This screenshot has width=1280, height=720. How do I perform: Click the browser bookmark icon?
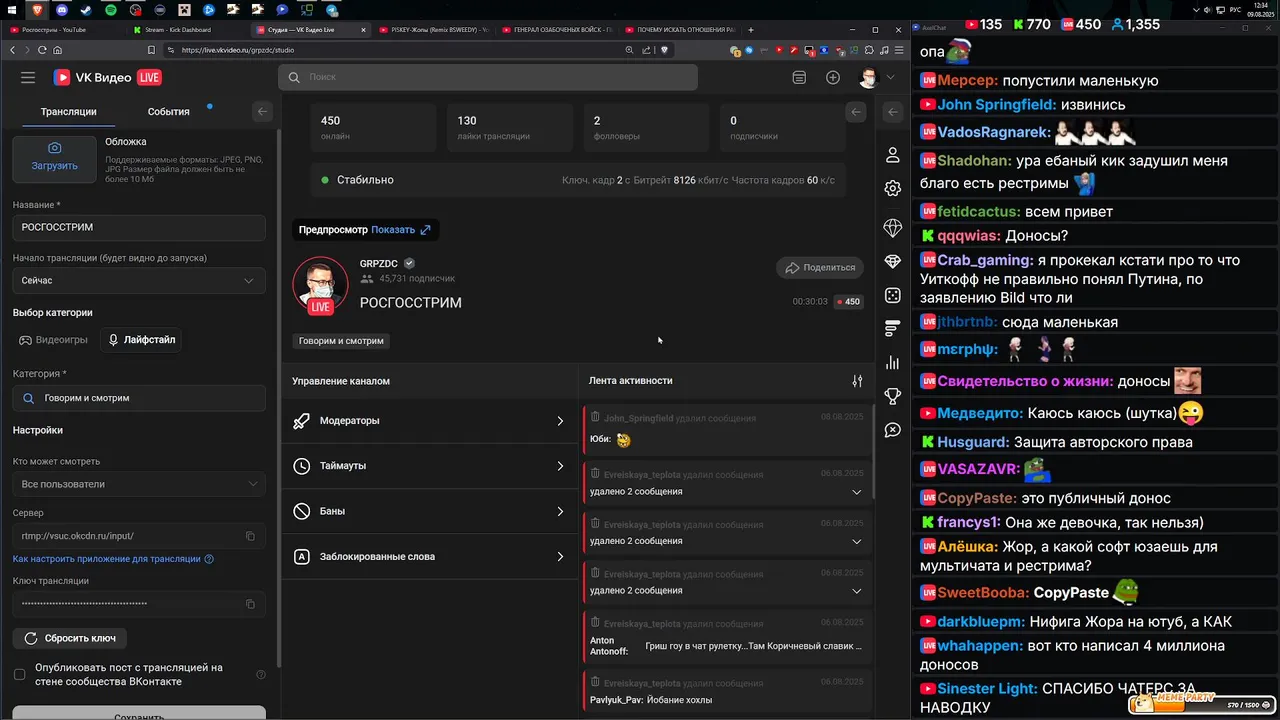click(150, 49)
